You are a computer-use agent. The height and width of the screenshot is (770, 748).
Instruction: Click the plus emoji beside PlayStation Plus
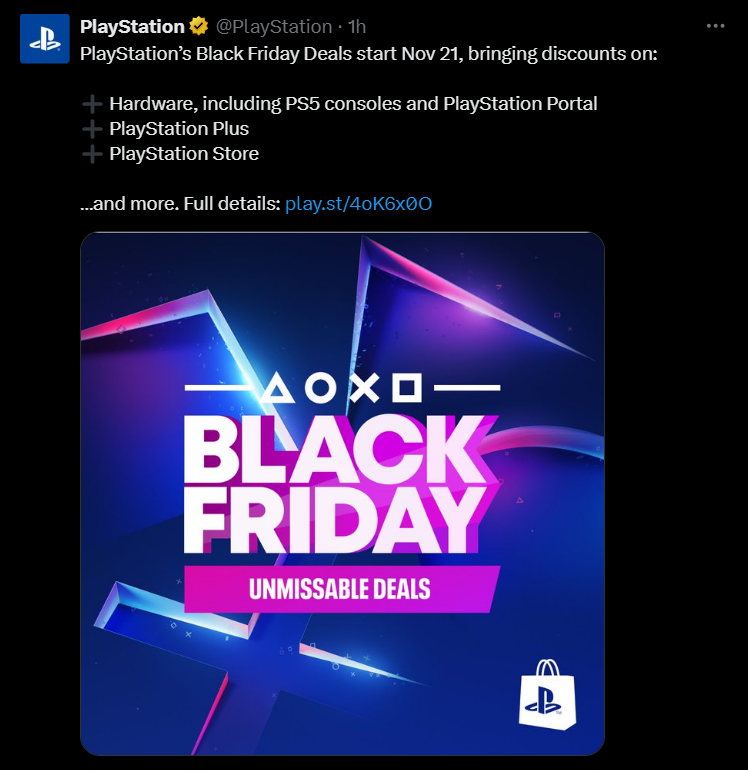pyautogui.click(x=92, y=129)
